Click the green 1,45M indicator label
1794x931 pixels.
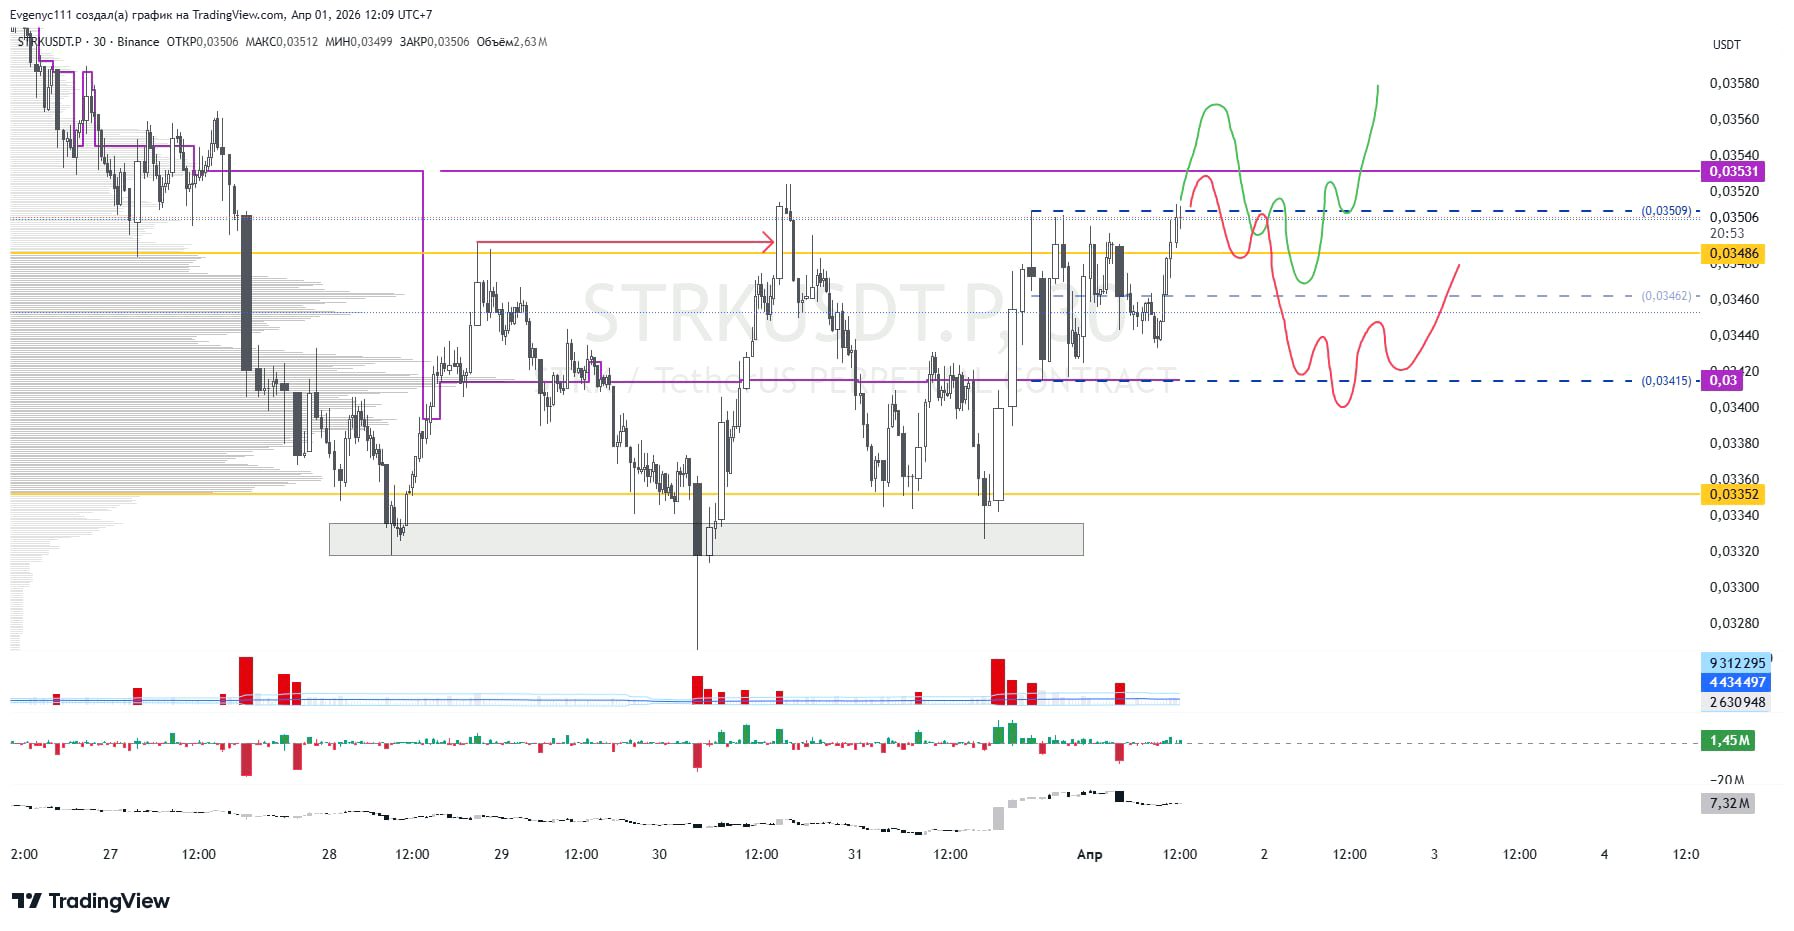click(1728, 741)
